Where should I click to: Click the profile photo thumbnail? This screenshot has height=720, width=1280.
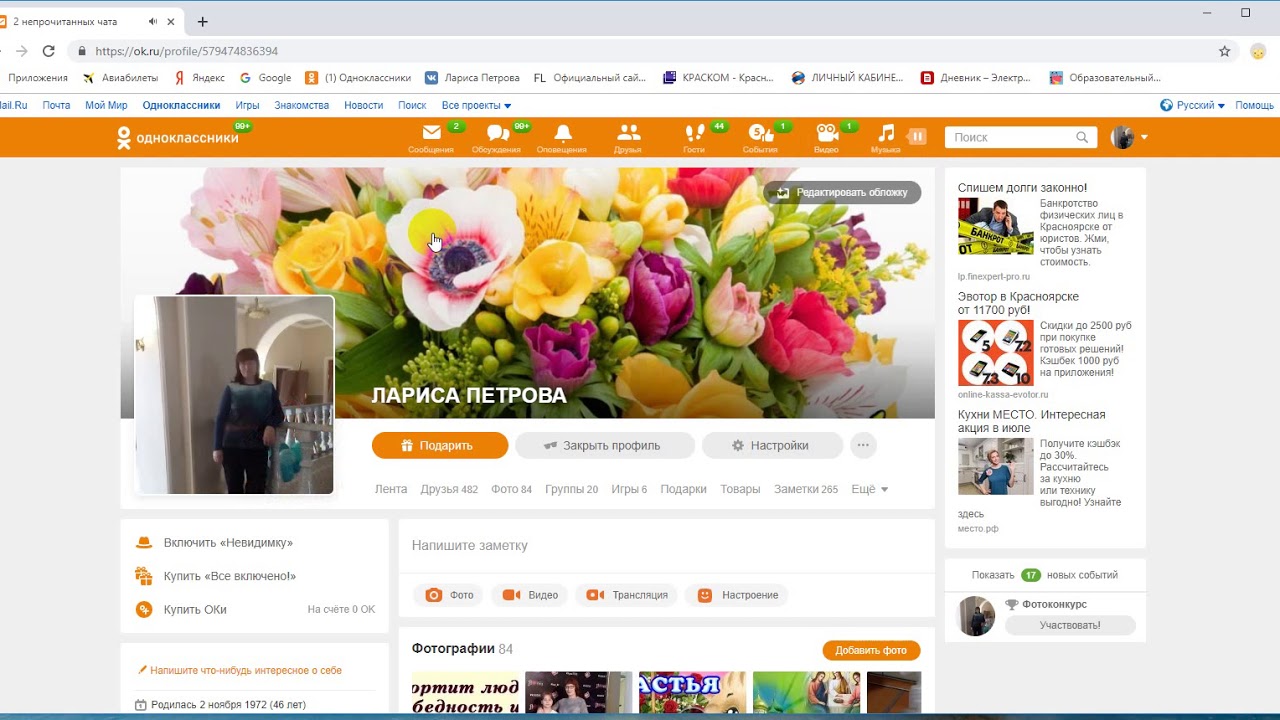(x=234, y=395)
